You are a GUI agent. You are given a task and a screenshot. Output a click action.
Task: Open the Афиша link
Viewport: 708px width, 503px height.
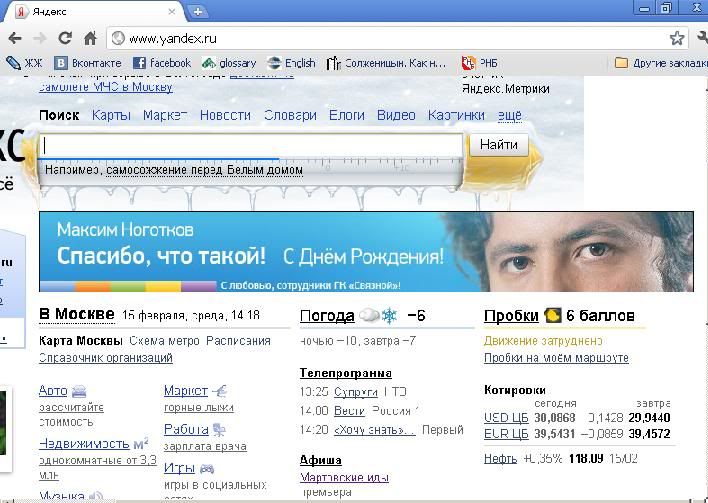click(321, 460)
